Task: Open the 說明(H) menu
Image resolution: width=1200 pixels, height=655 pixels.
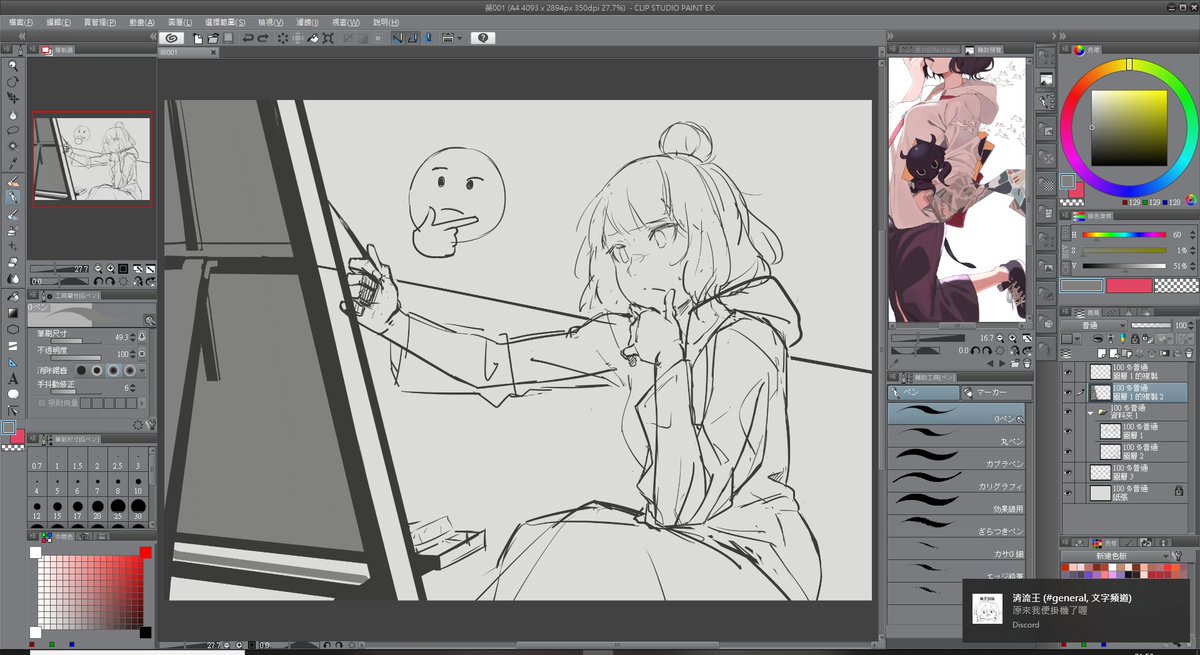Action: (x=384, y=21)
